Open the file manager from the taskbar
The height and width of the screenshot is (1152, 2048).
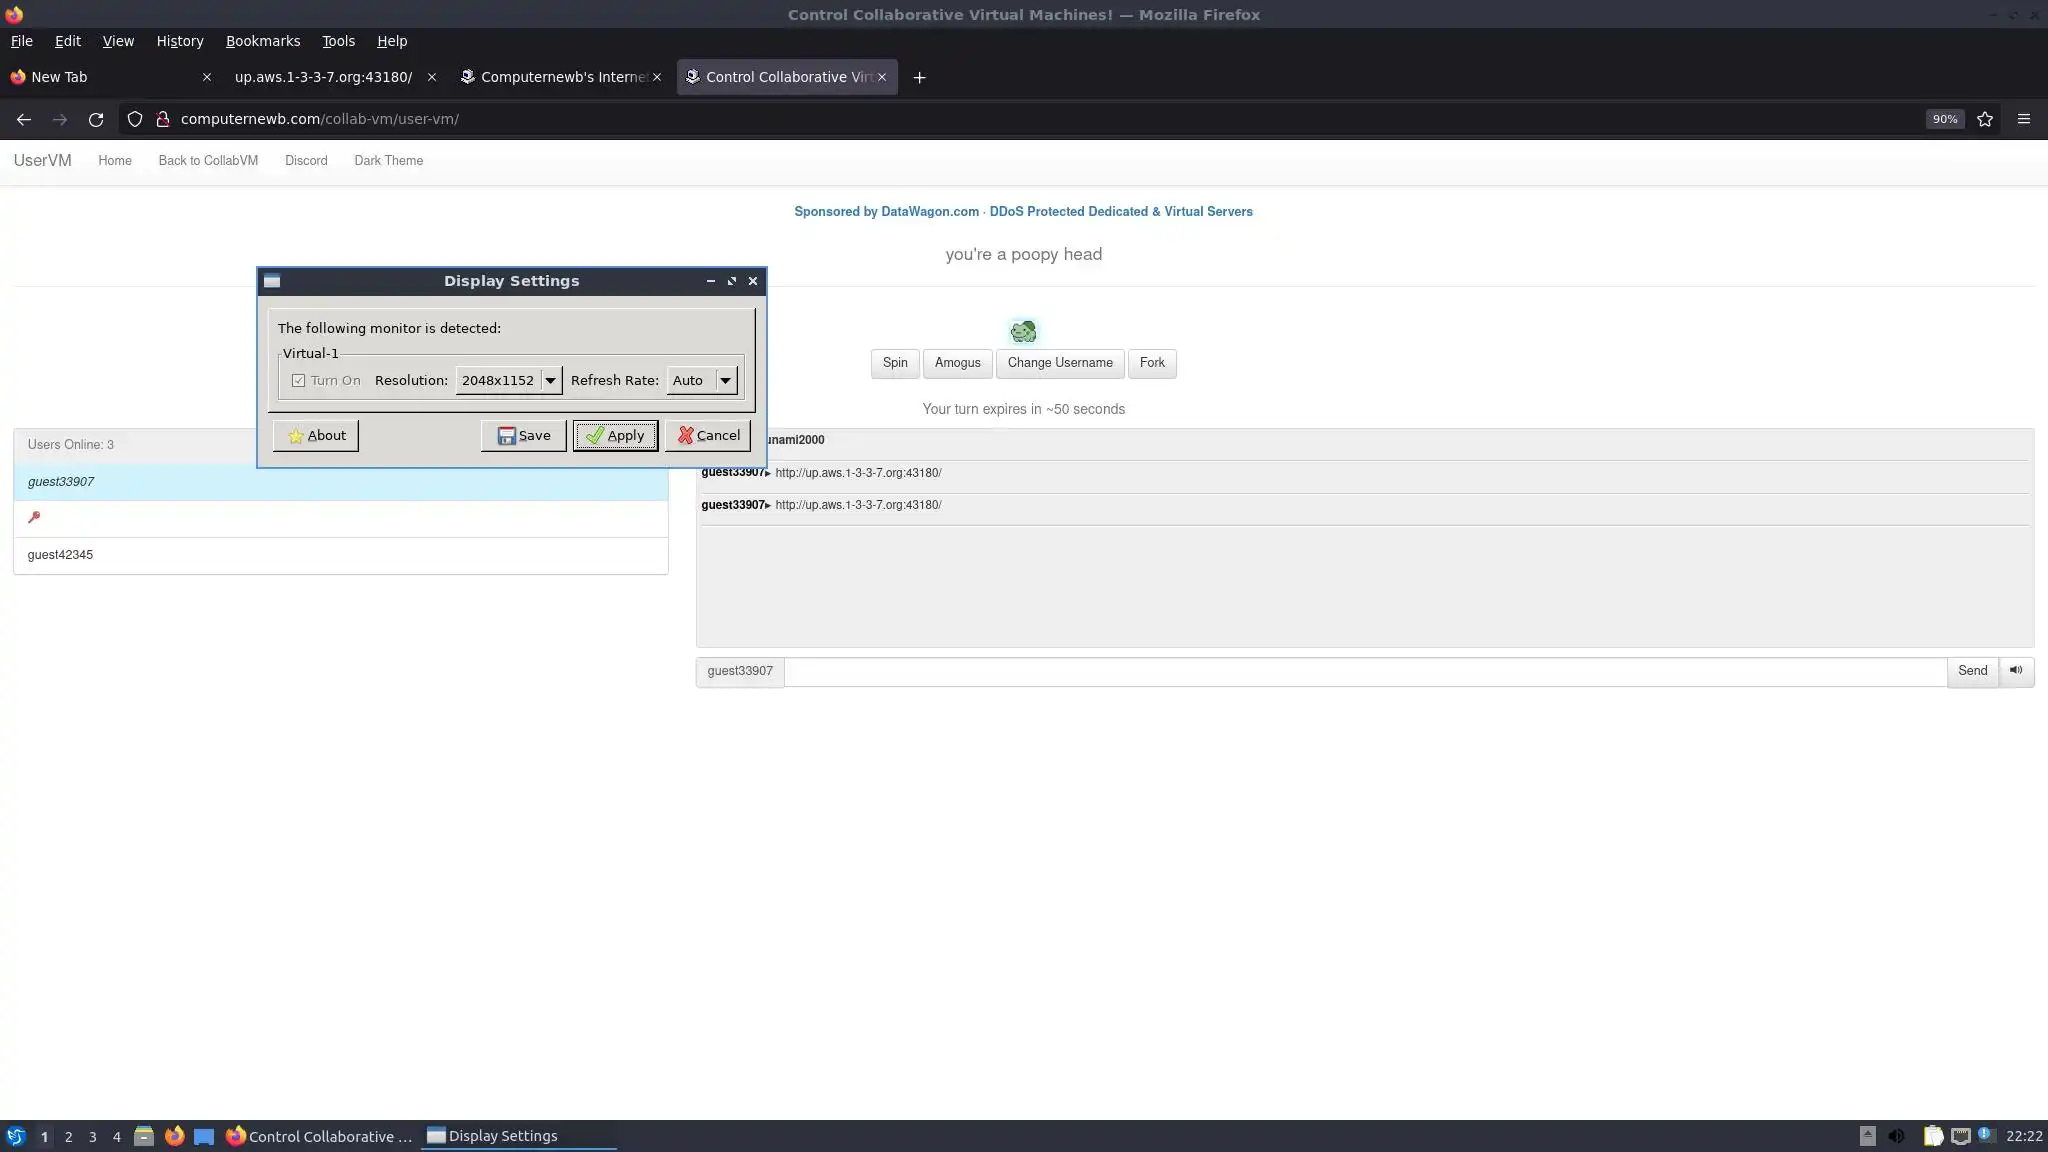[x=144, y=1136]
